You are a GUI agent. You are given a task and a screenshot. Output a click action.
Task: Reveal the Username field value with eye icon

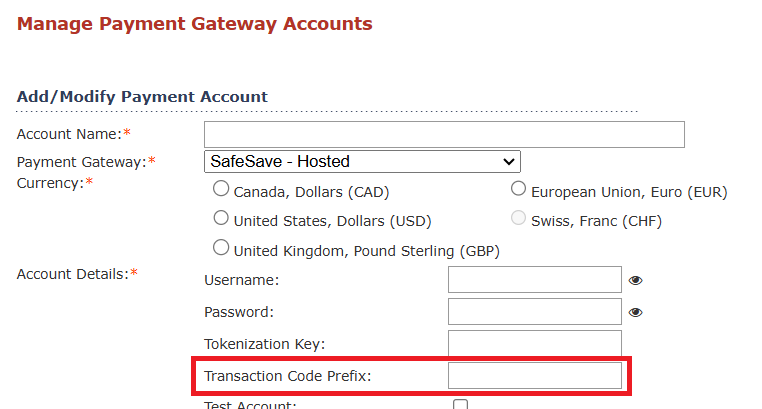[635, 280]
